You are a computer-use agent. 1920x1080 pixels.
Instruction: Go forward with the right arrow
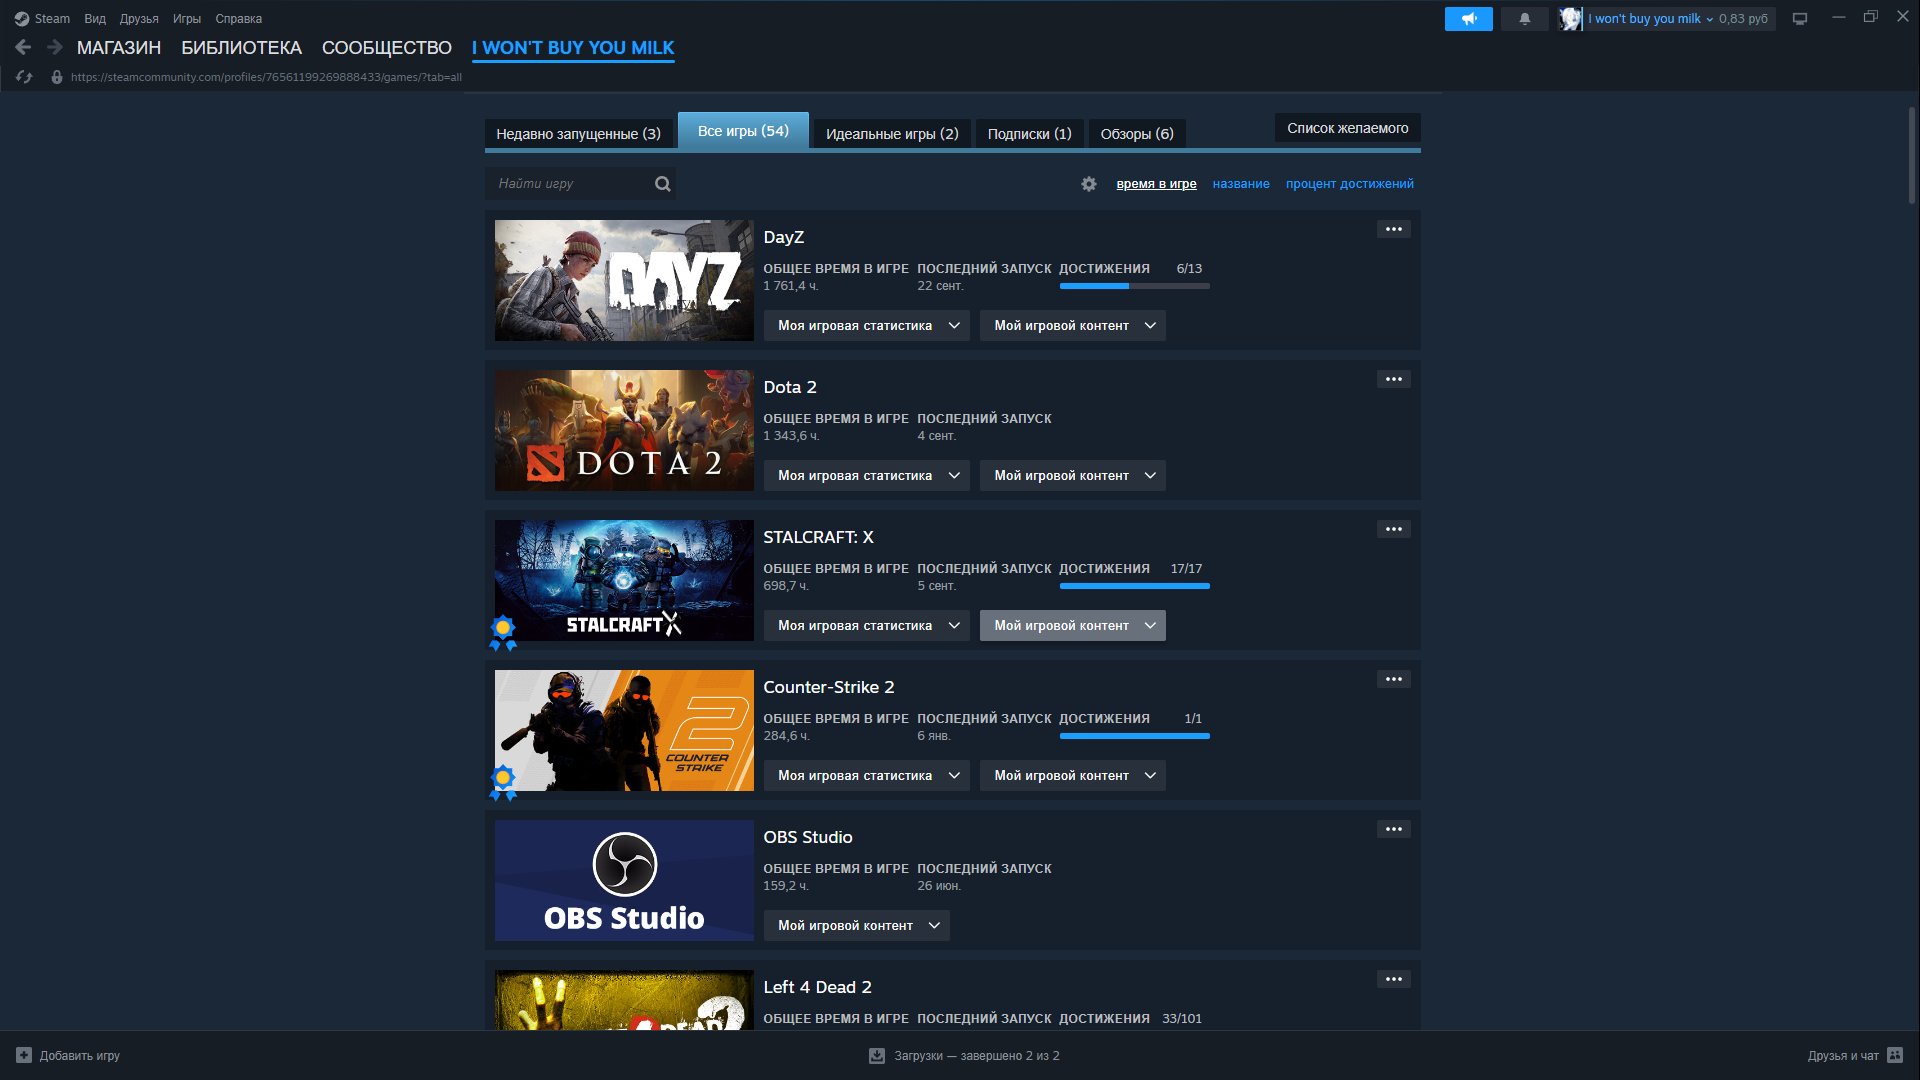pos(55,47)
